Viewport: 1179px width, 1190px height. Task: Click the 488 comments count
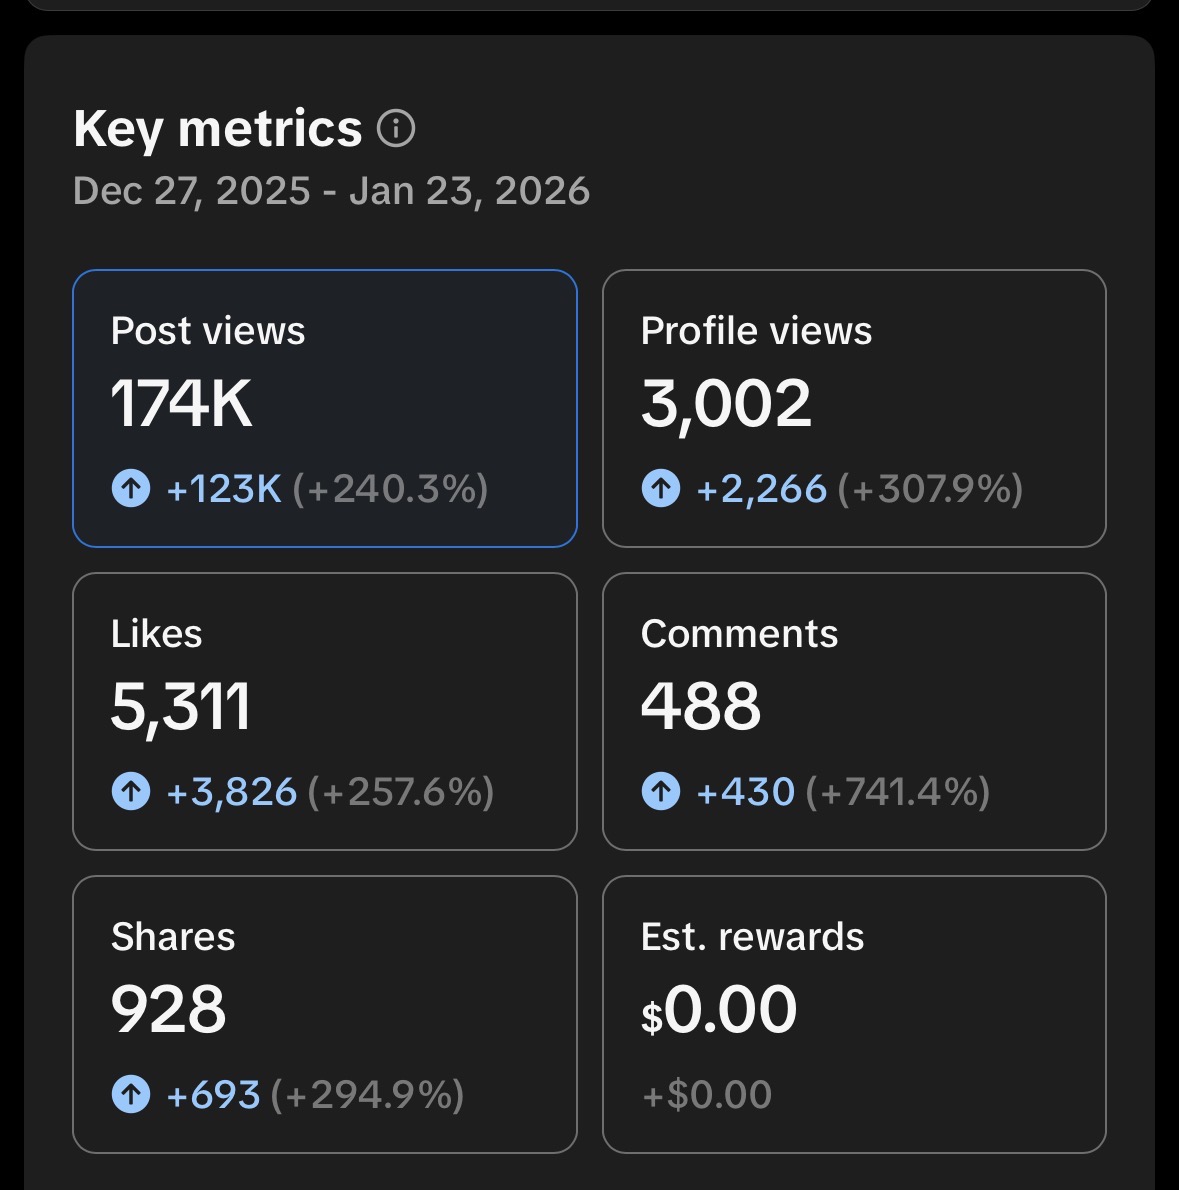click(x=700, y=706)
